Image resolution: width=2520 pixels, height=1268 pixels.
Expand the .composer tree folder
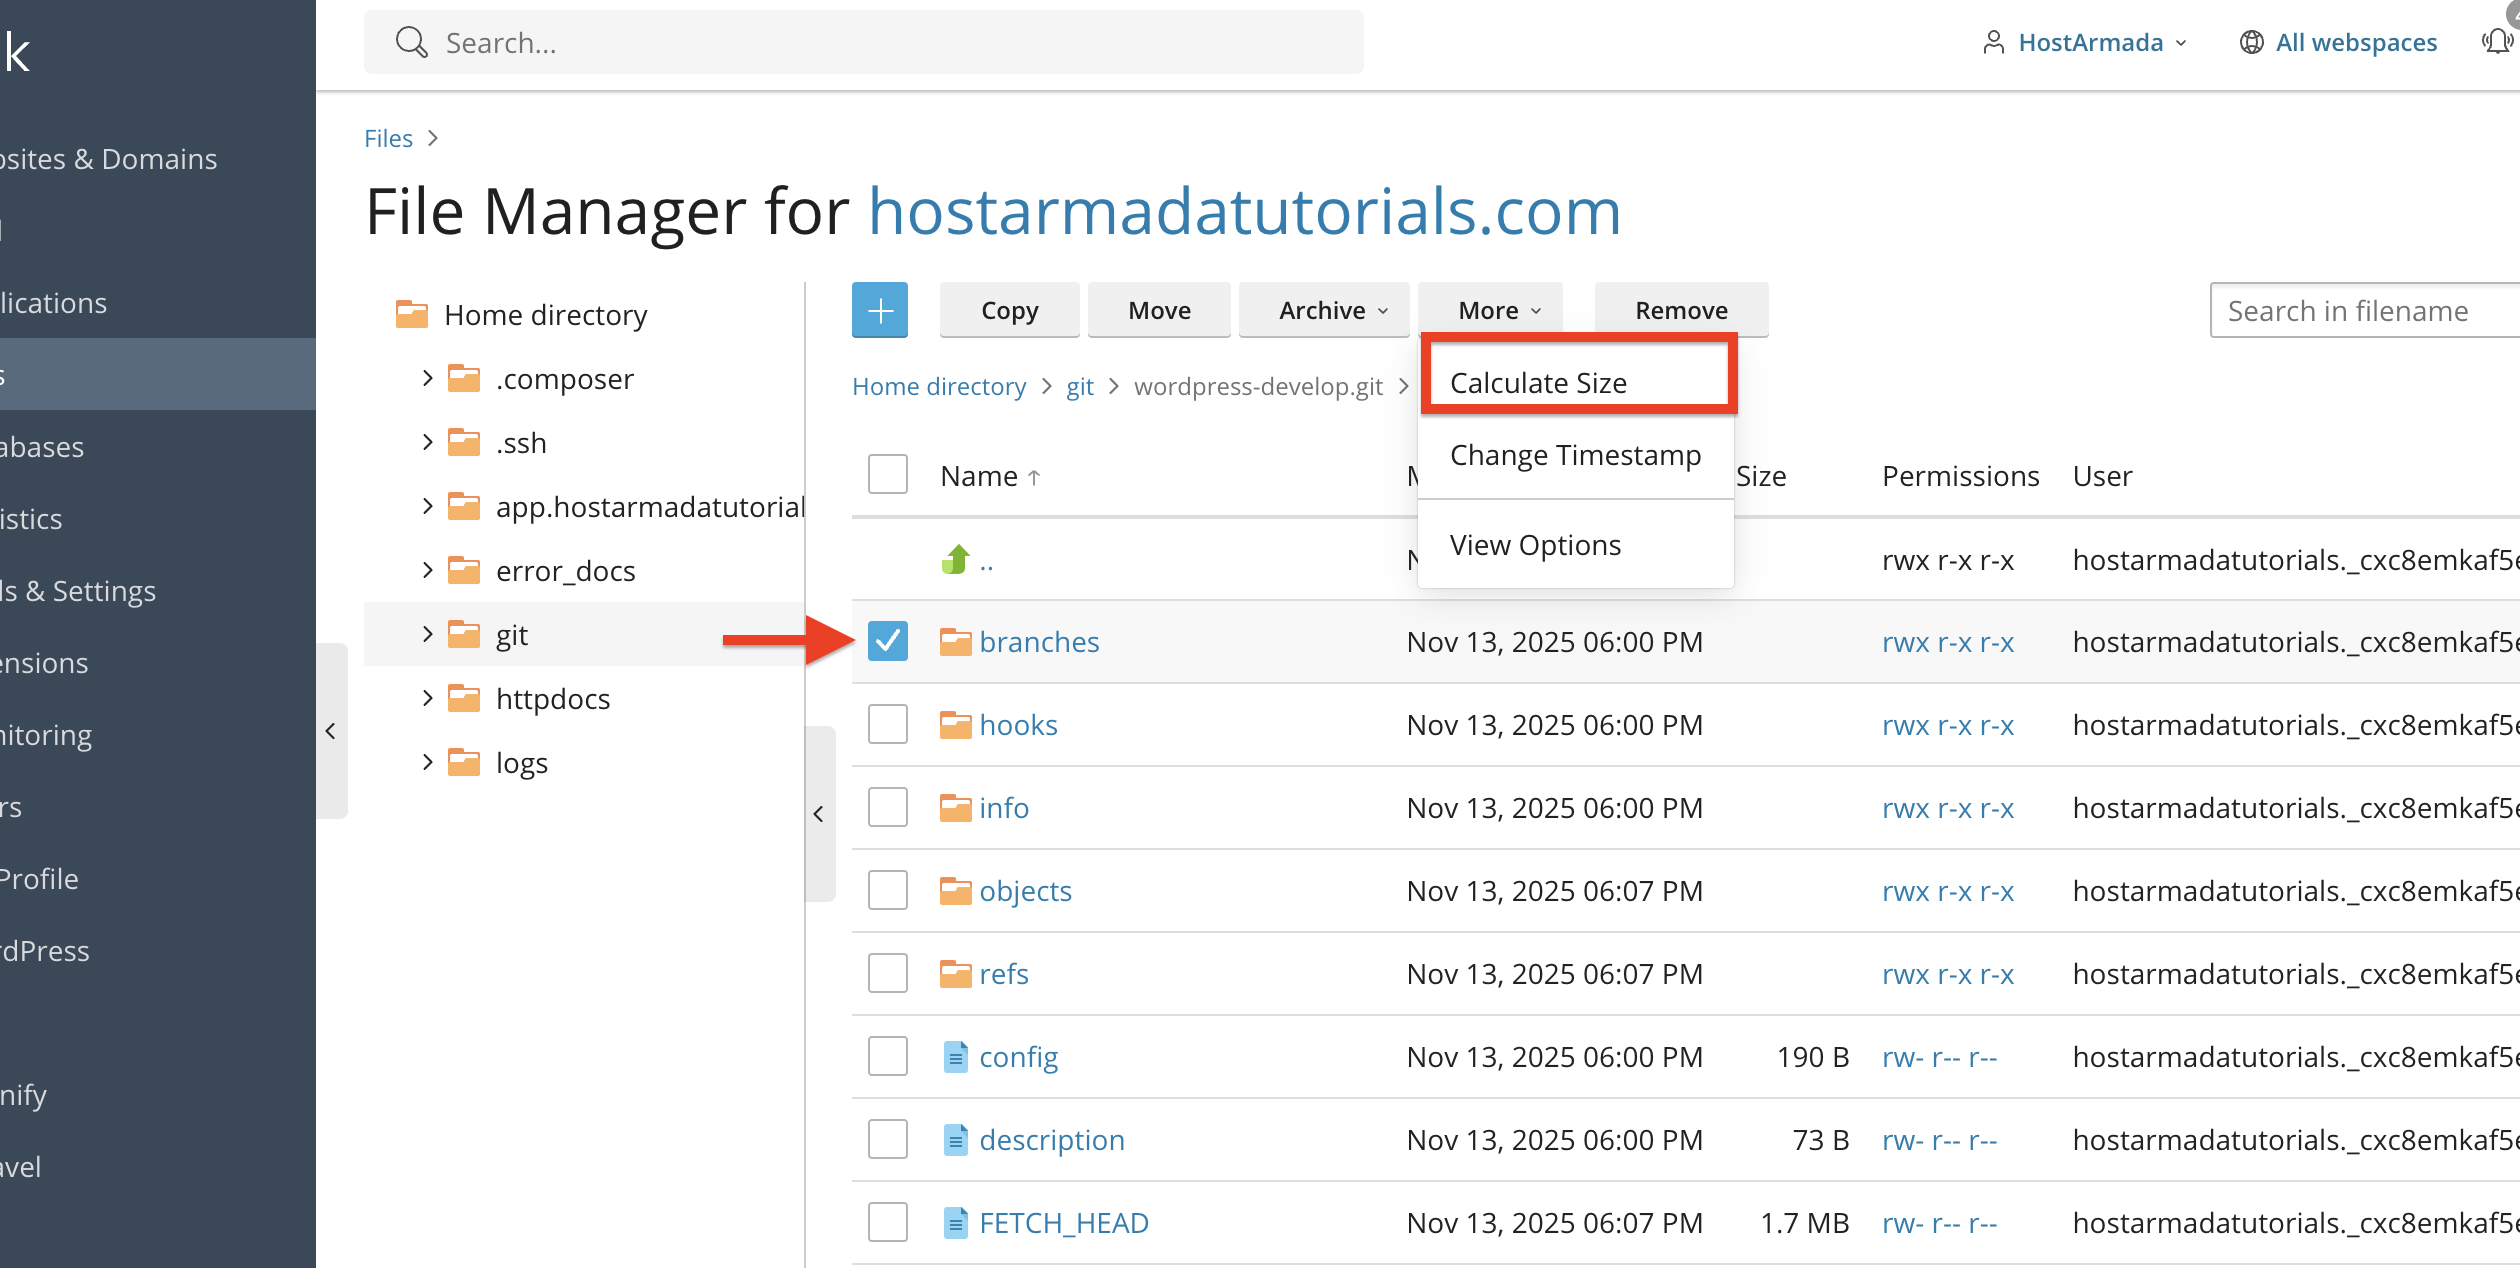428,379
